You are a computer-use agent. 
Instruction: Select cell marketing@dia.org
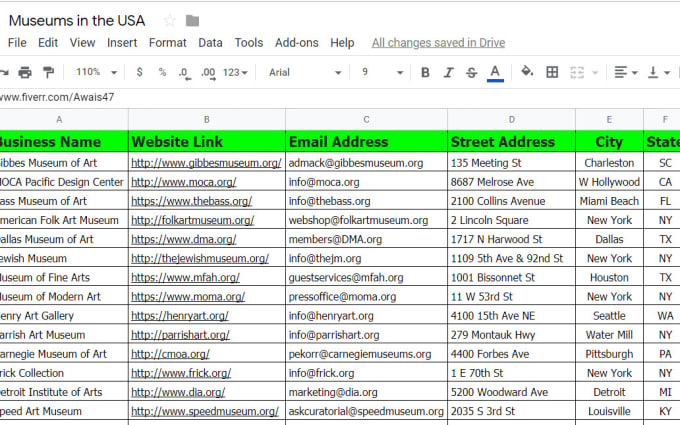366,392
